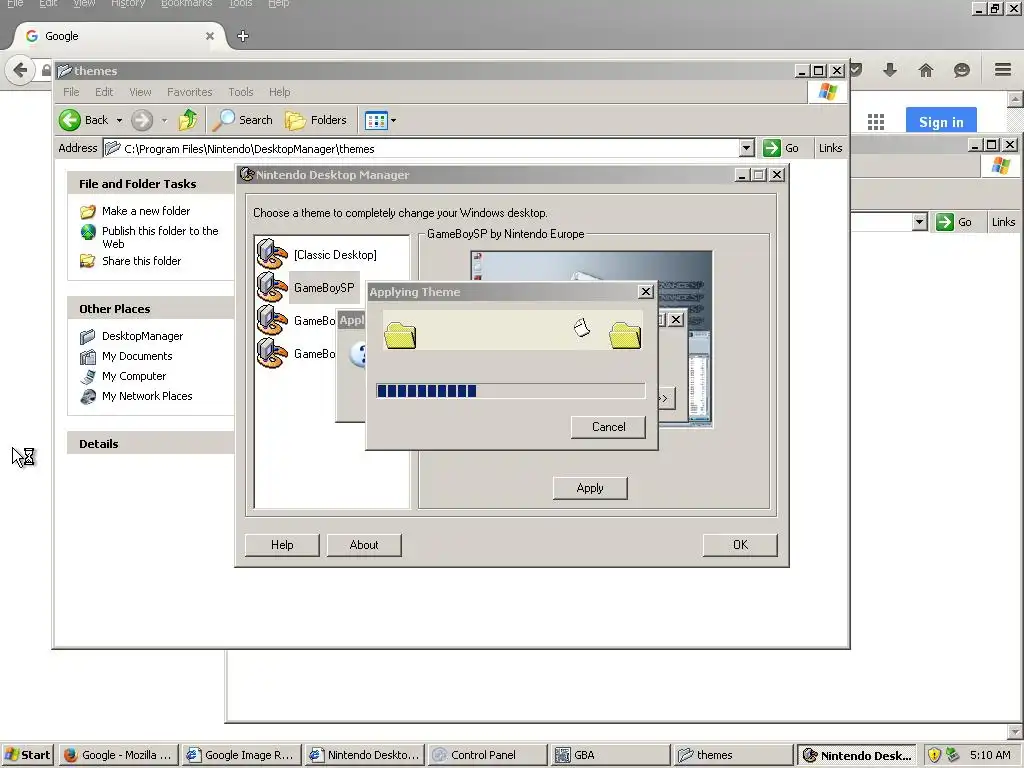Click the Apply button in Desktop Manager
The height and width of the screenshot is (768, 1024).
(x=590, y=488)
